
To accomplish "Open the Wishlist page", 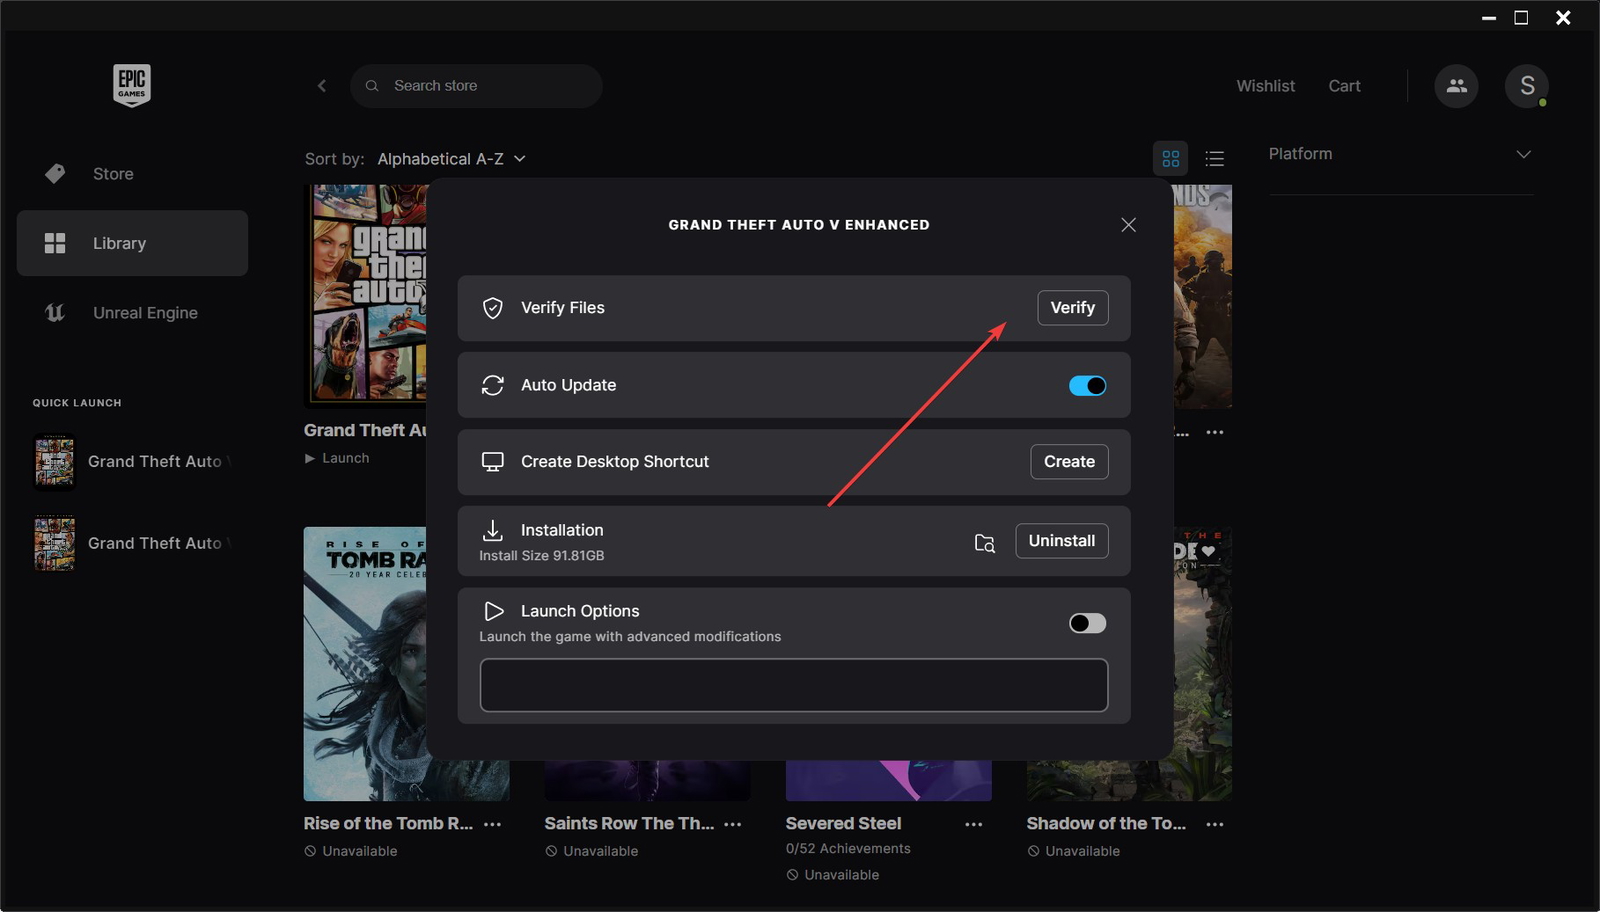I will tap(1265, 85).
